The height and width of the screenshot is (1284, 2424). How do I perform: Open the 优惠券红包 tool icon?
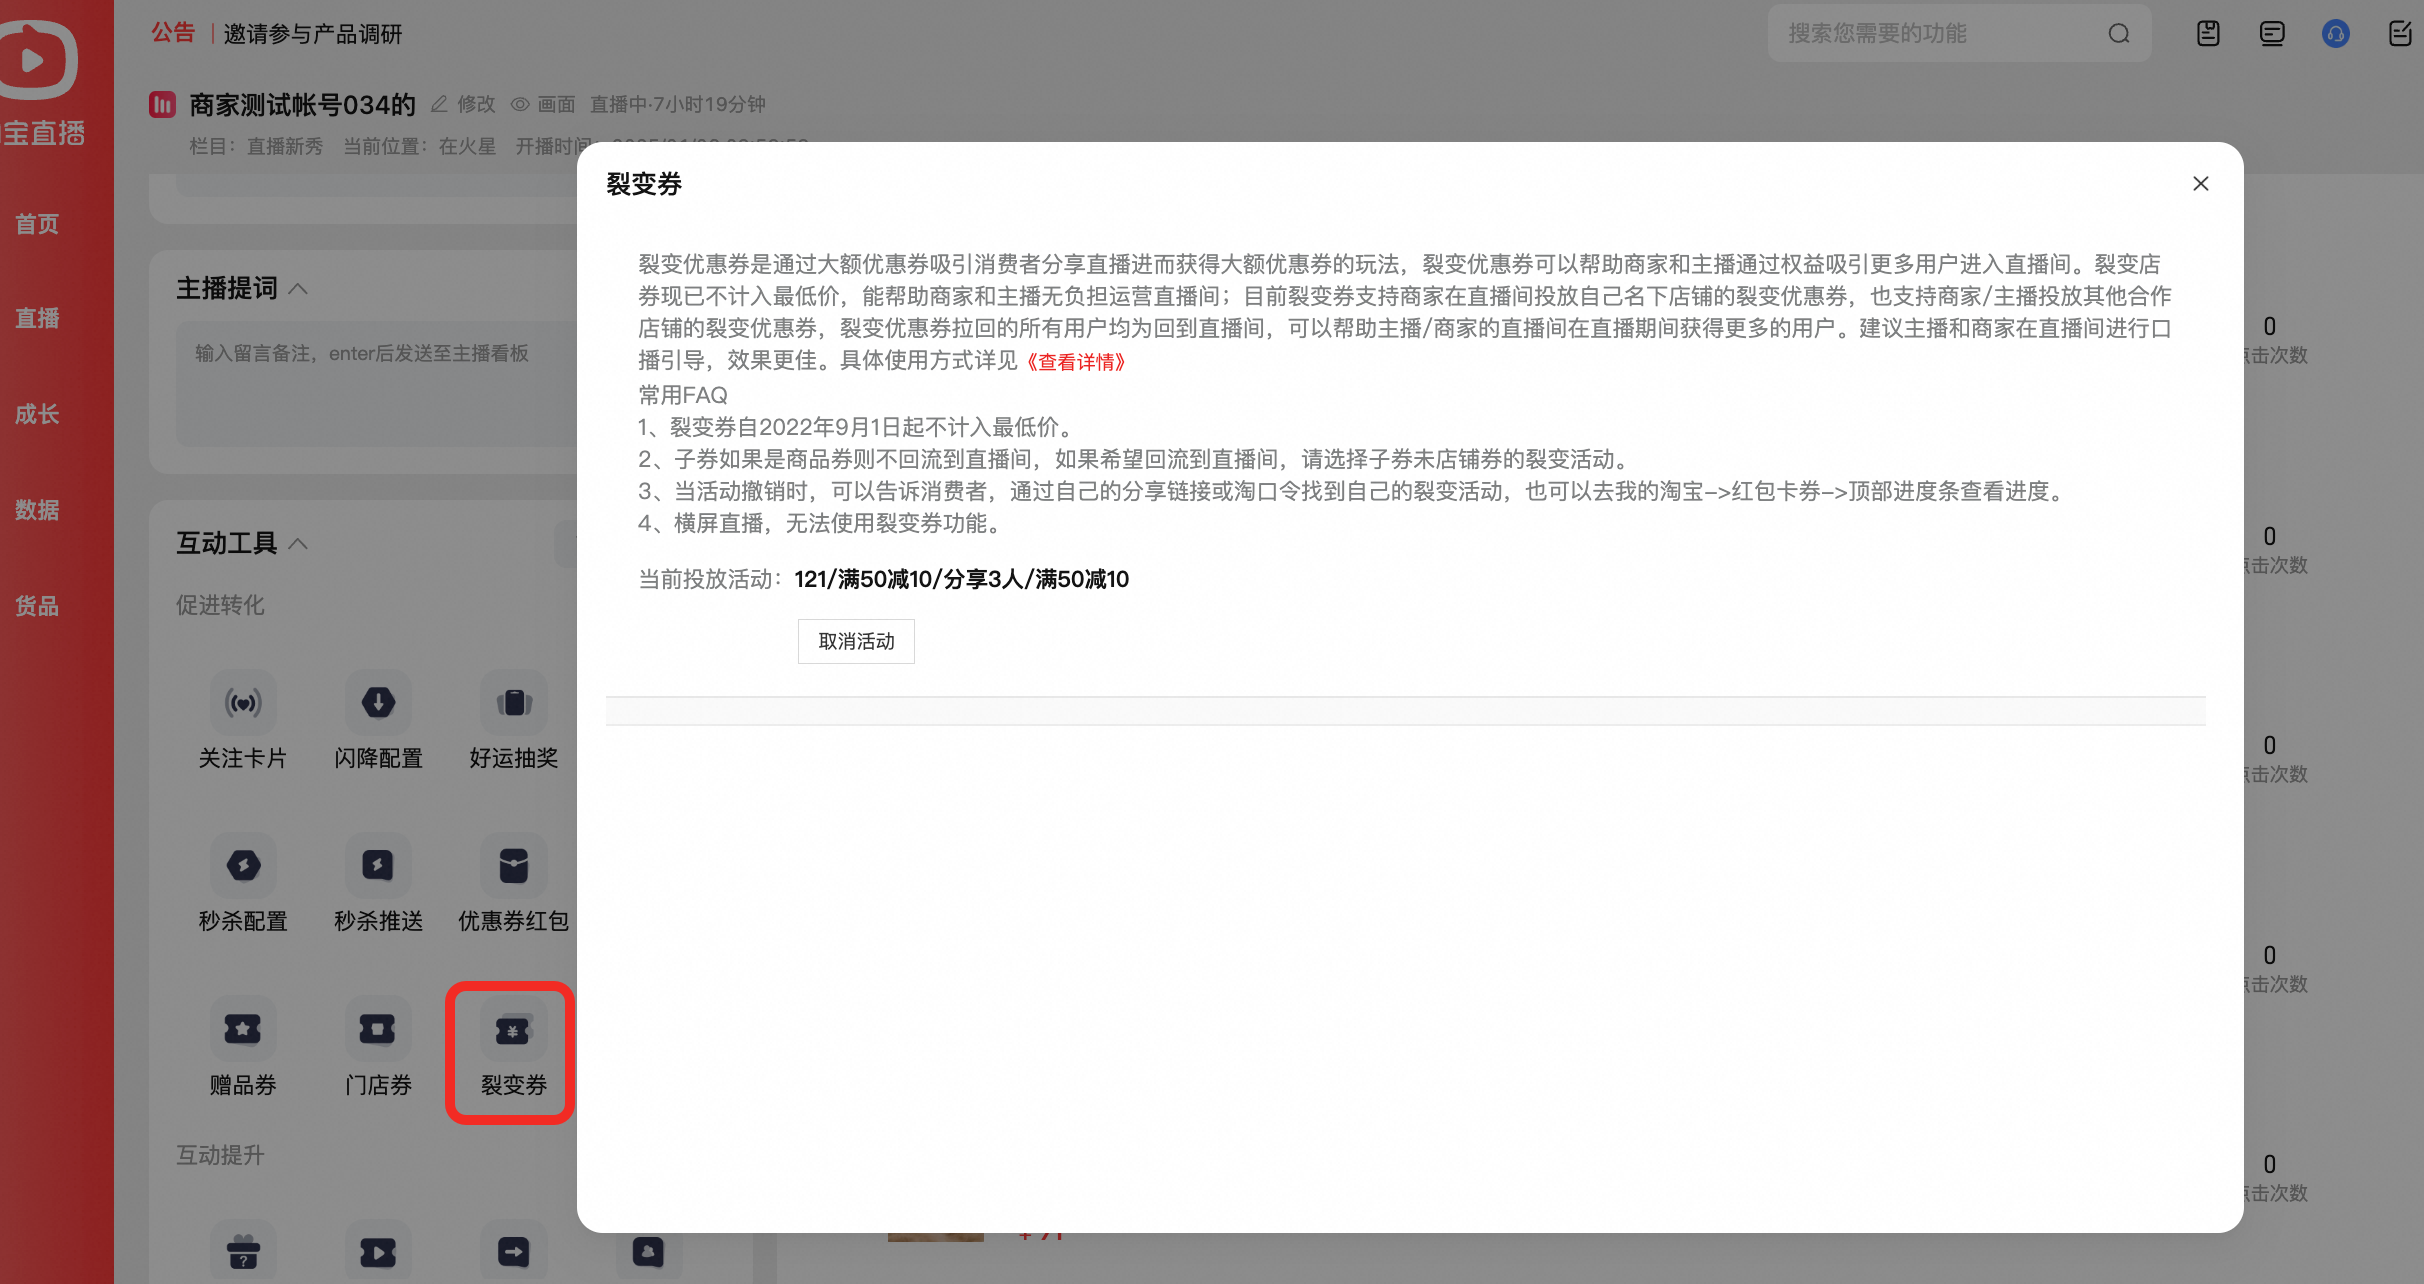tap(513, 866)
